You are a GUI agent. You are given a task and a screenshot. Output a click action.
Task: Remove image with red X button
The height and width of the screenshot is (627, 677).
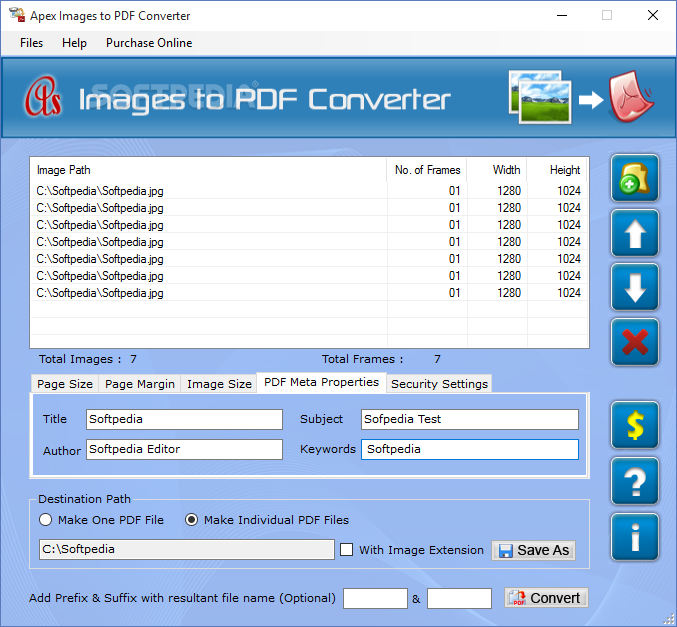635,342
